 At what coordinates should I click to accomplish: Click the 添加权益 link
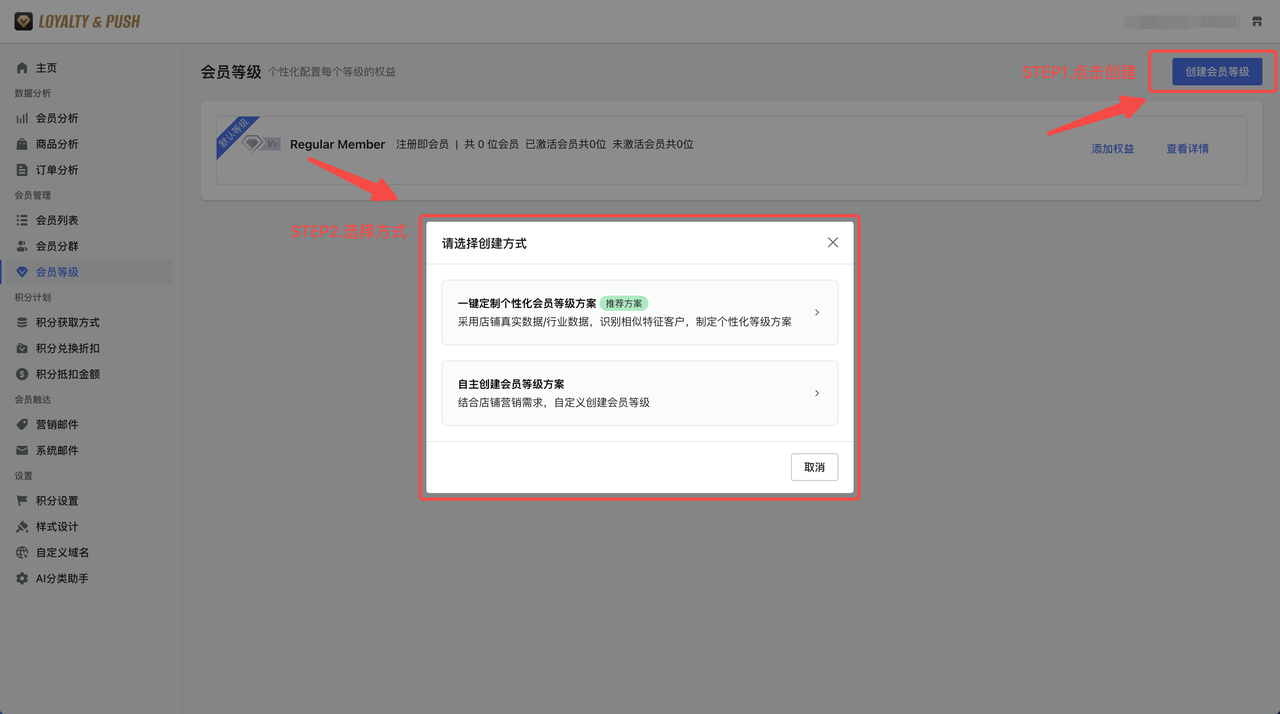1112,149
